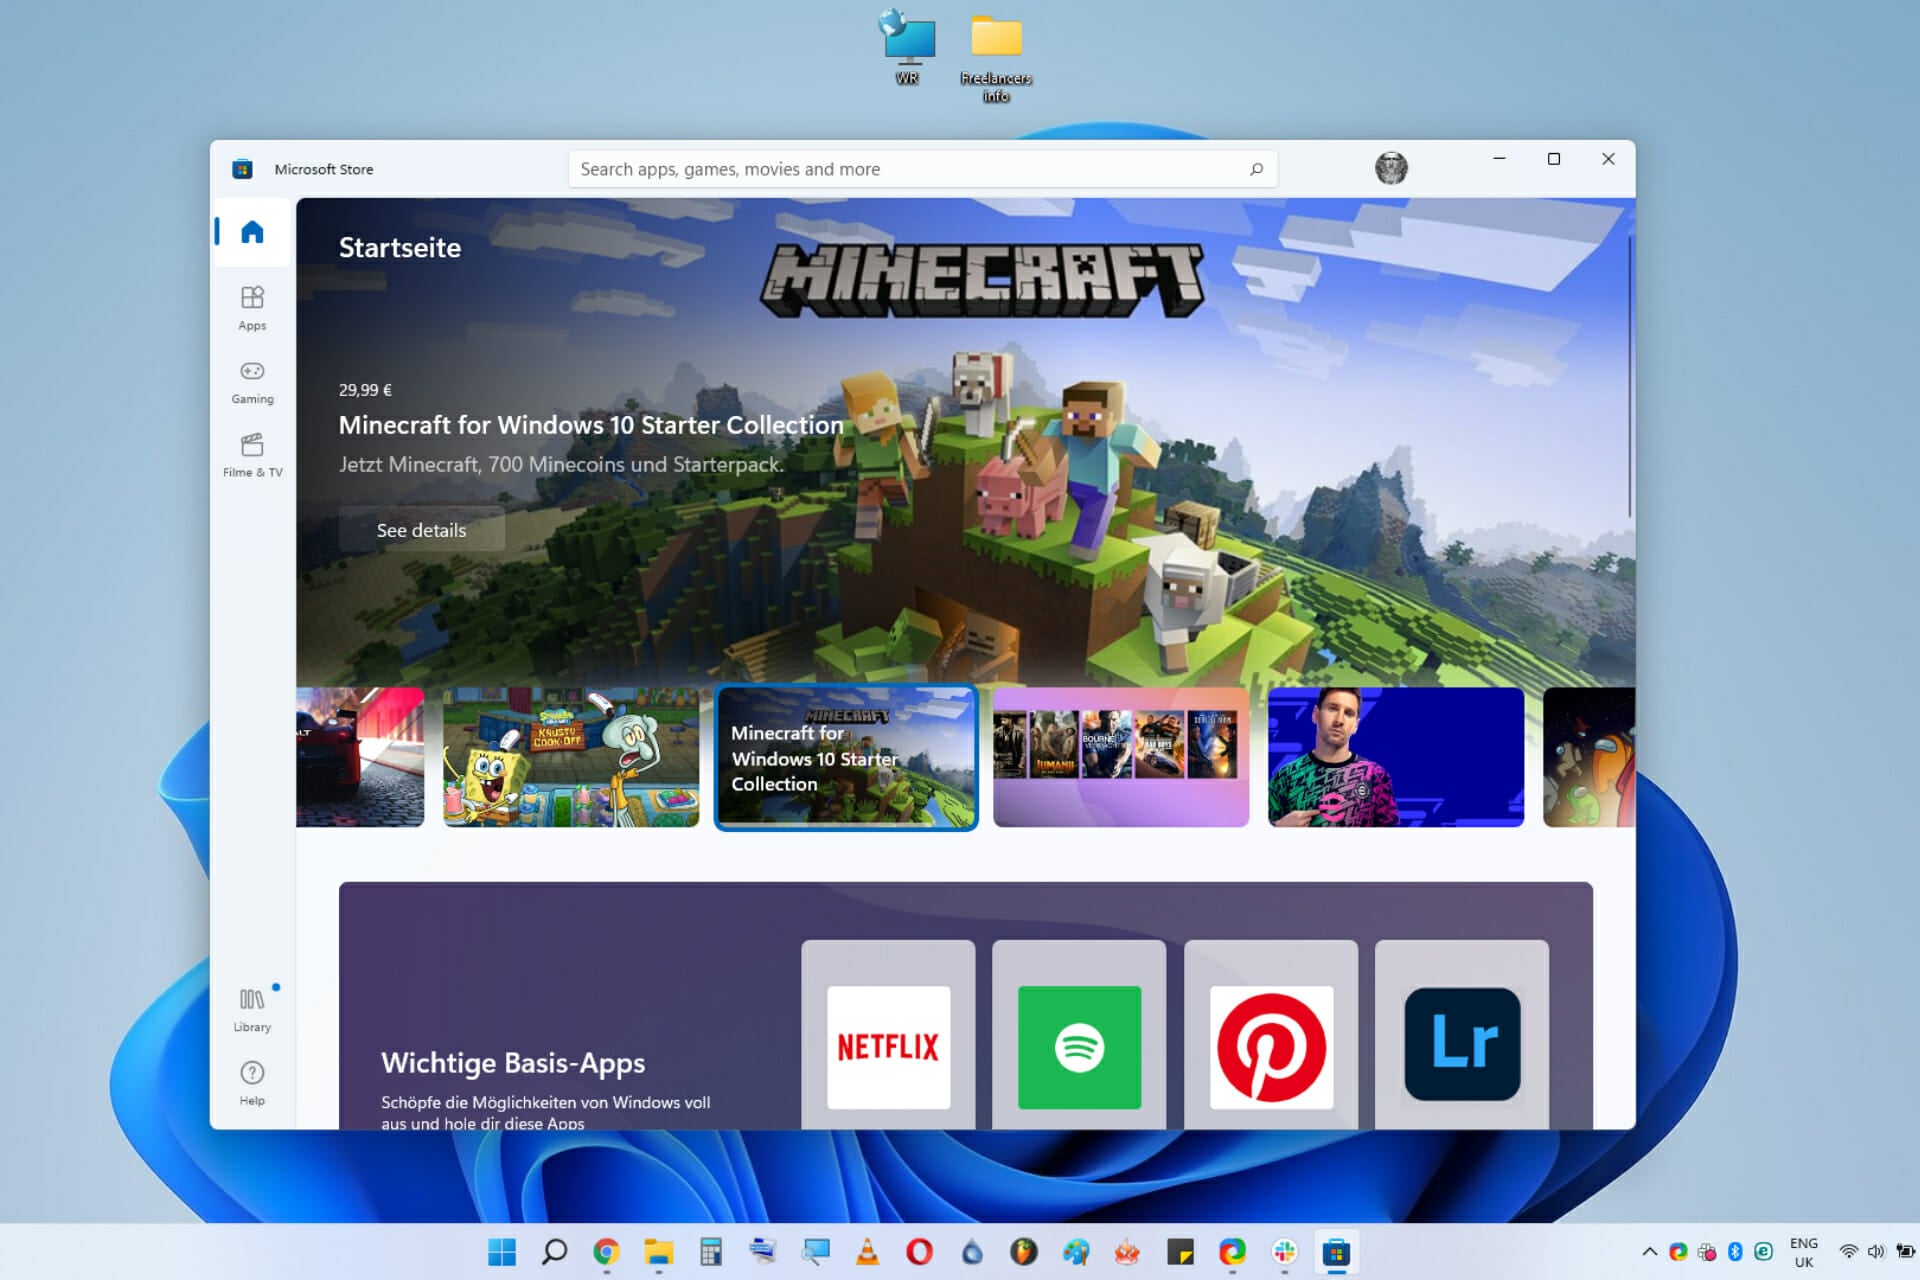Open the ESET icon in the system tray
1920x1280 pixels.
[x=1763, y=1252]
